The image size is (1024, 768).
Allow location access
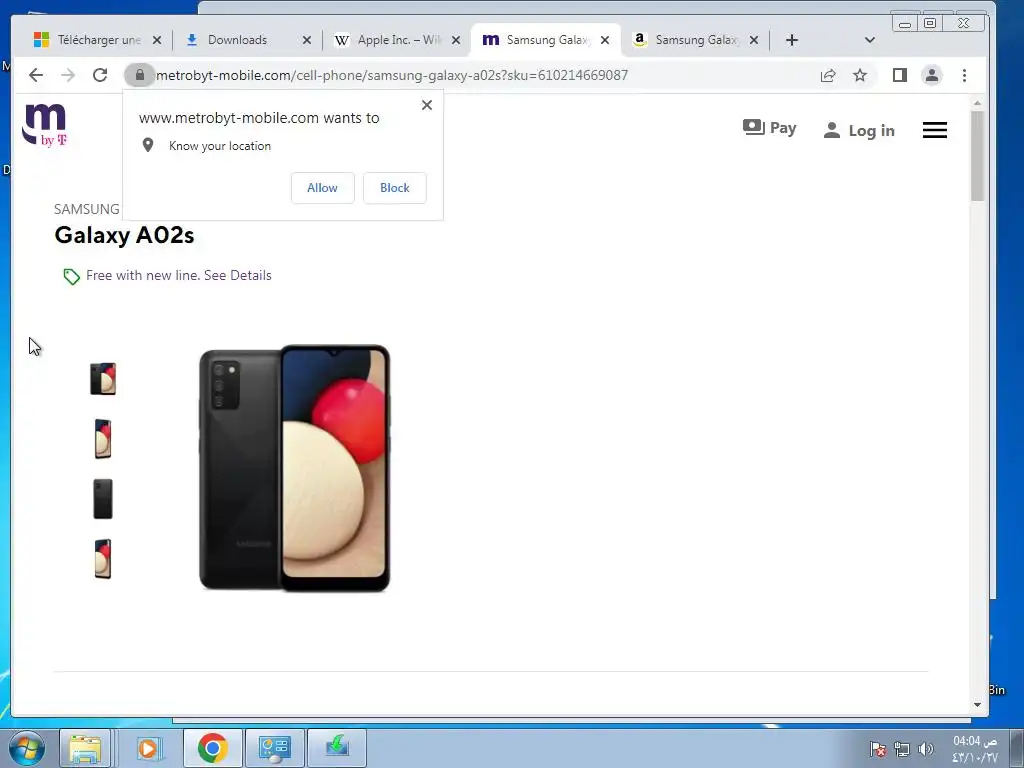(323, 188)
